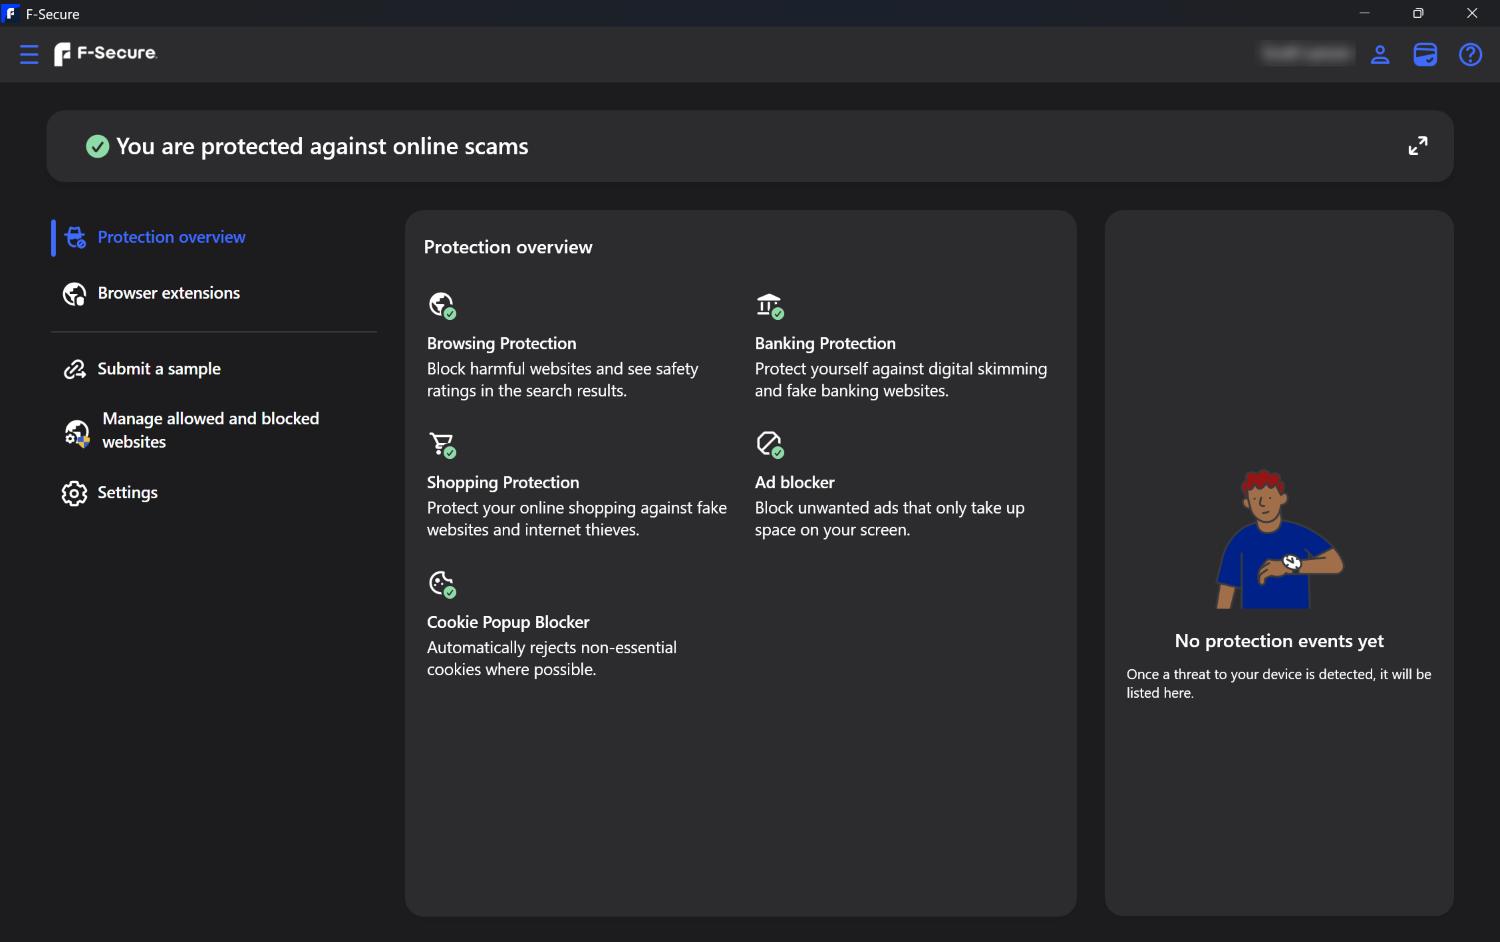
Task: Click the 'You are protected against online scams' text
Action: pos(322,146)
